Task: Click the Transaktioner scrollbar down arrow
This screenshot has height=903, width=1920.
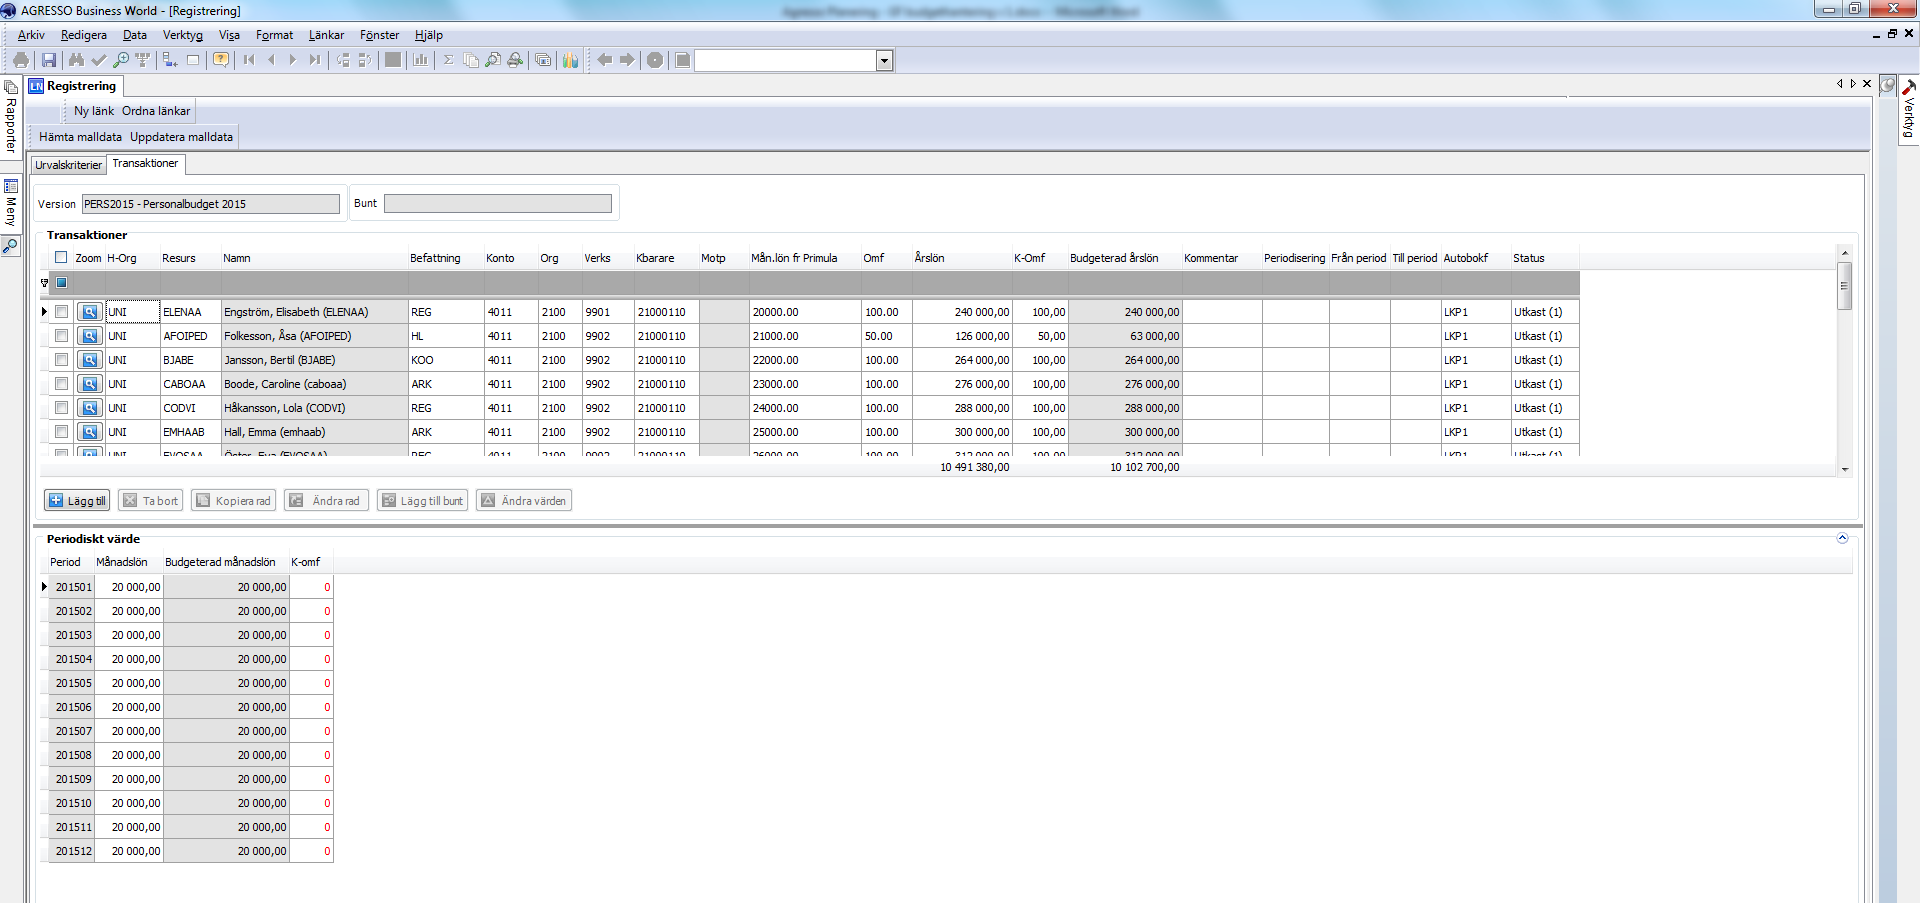Action: click(1845, 469)
